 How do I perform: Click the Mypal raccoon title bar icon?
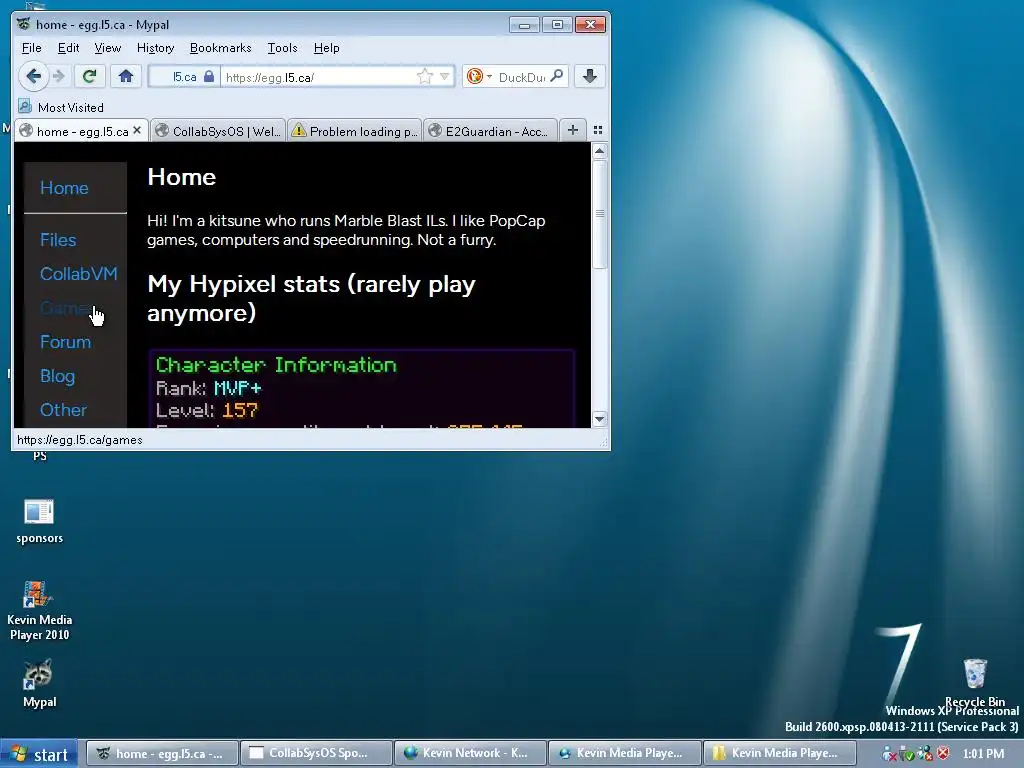click(24, 24)
